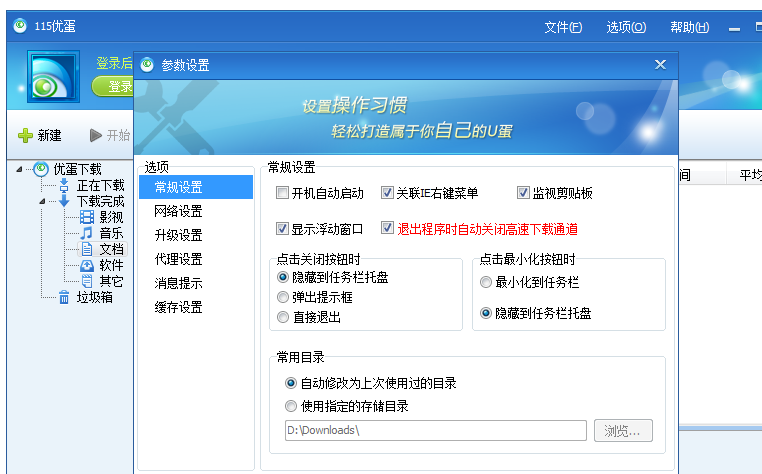Click the 浏览... browse button
This screenshot has height=474, width=762.
pos(623,431)
